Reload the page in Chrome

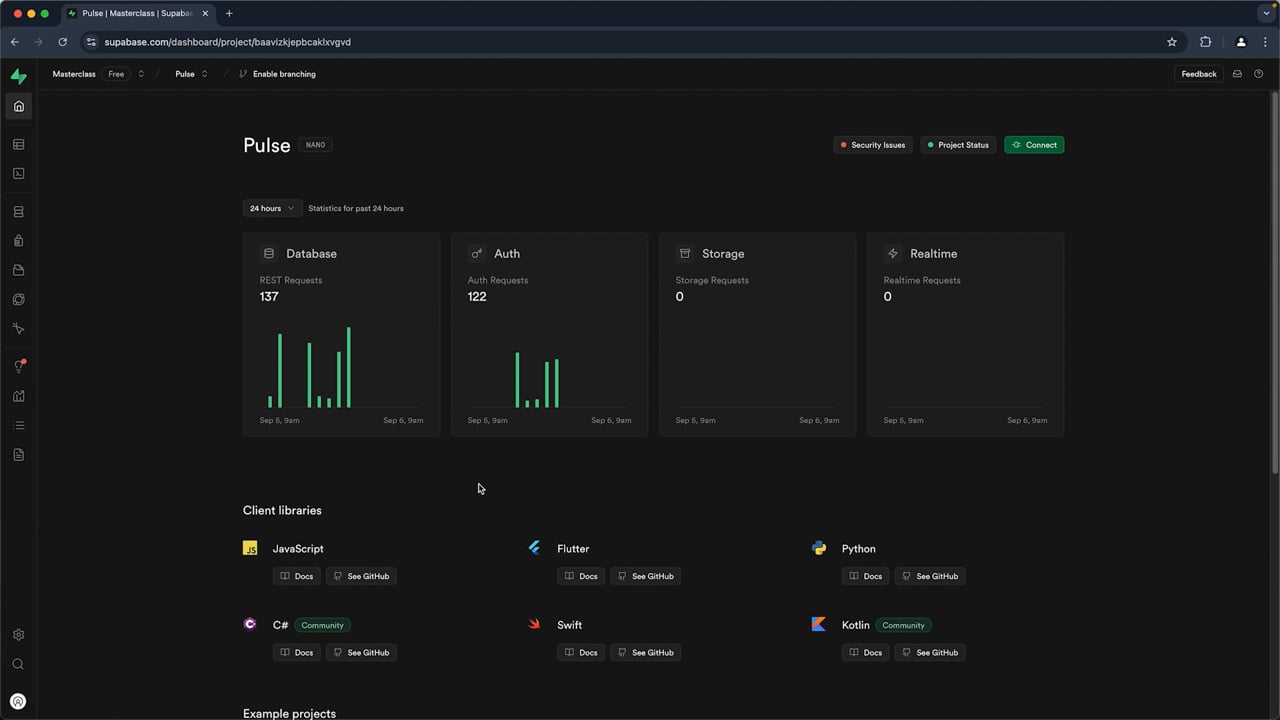point(62,42)
